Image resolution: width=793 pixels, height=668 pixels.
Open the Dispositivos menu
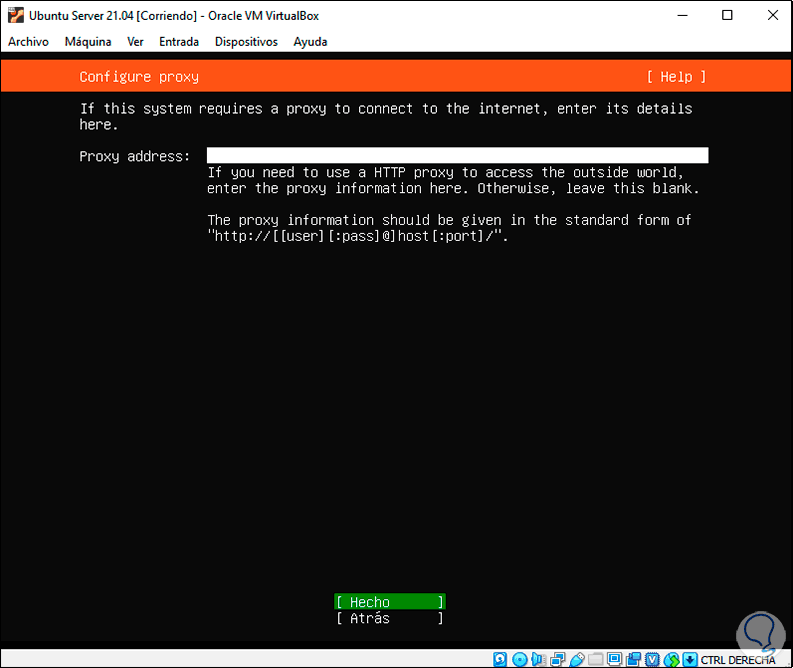[246, 42]
